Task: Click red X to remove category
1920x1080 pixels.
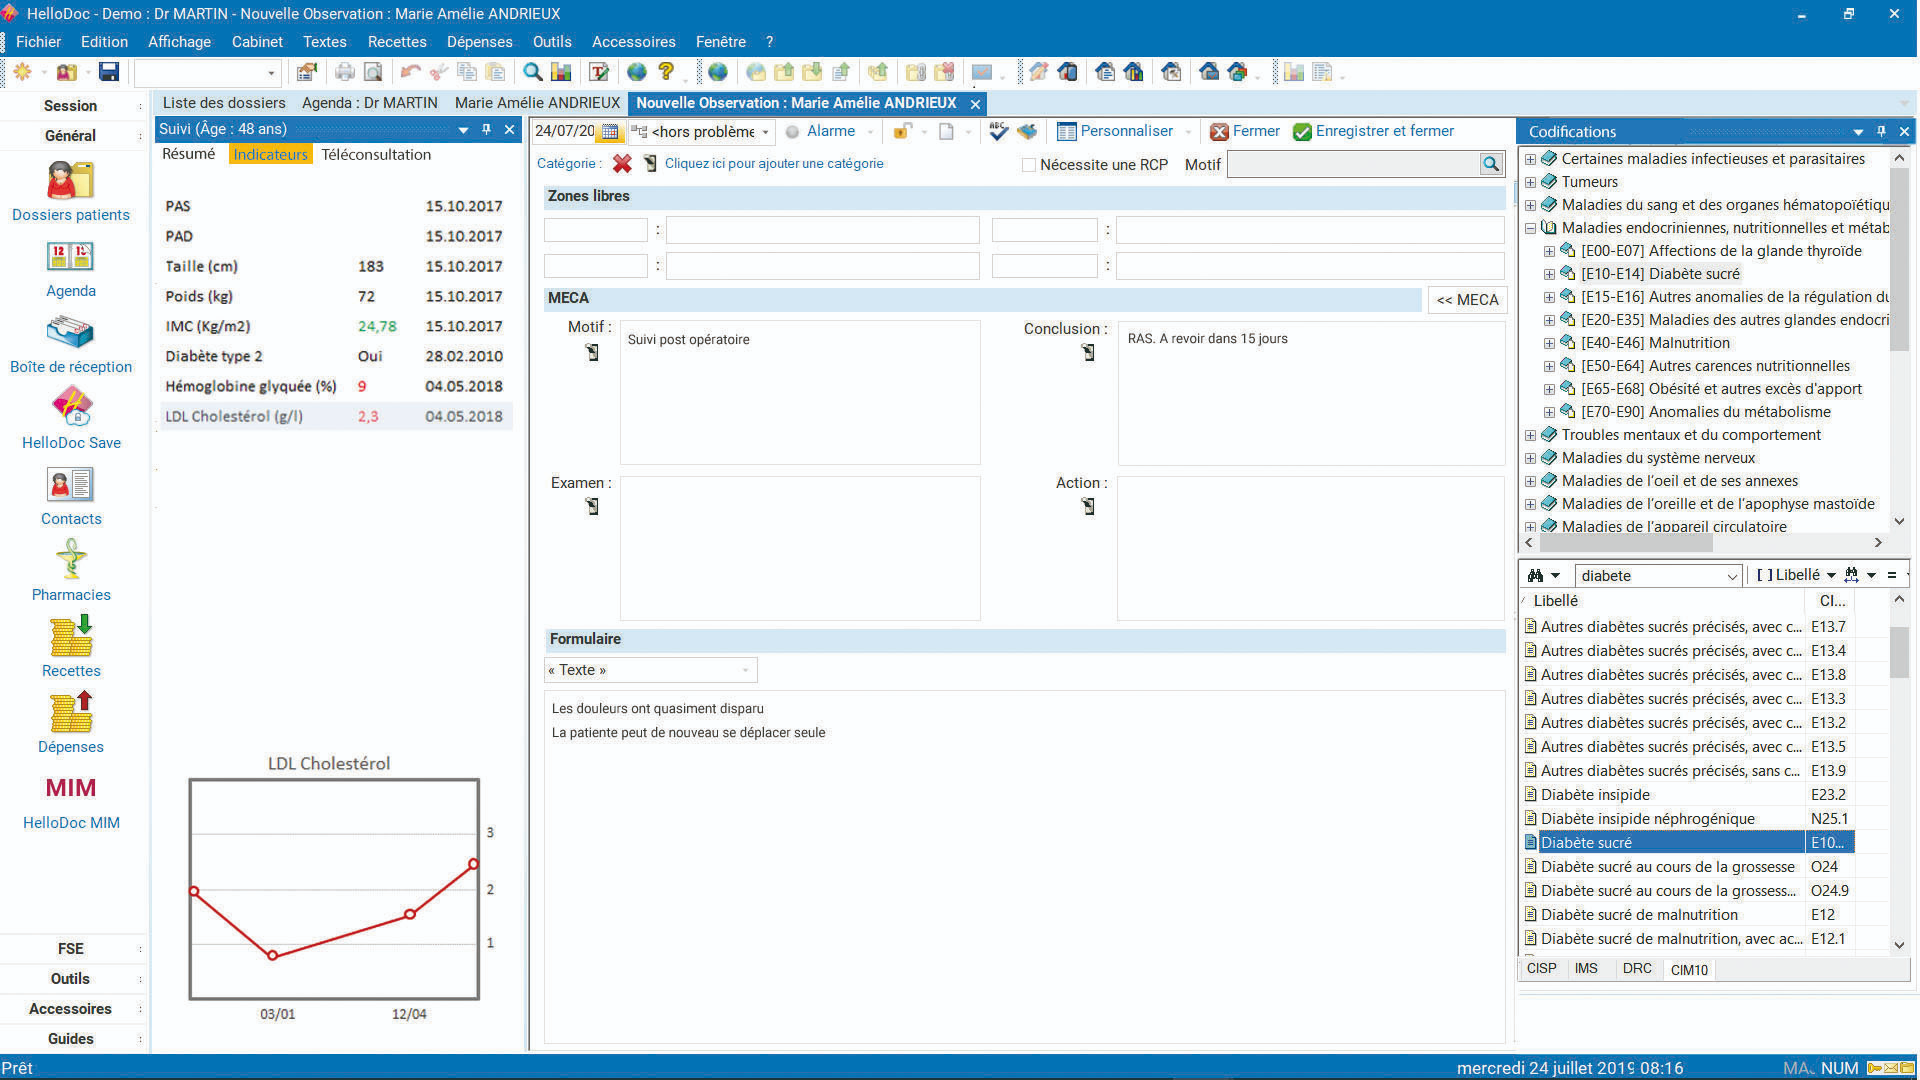Action: pos(622,164)
